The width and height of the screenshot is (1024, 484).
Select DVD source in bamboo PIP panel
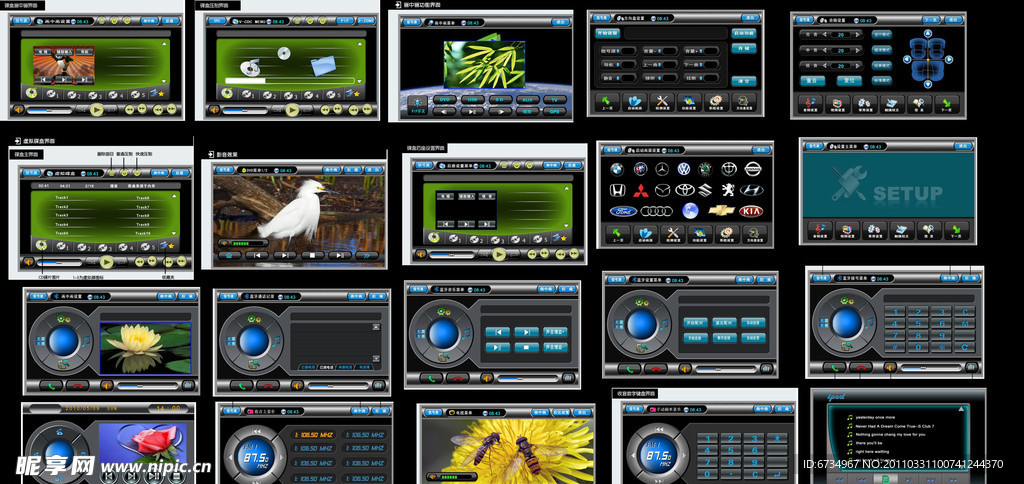point(444,99)
